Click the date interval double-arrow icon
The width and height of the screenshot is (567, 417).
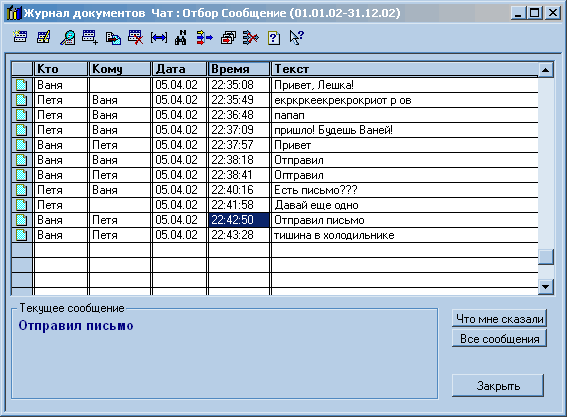click(x=159, y=38)
